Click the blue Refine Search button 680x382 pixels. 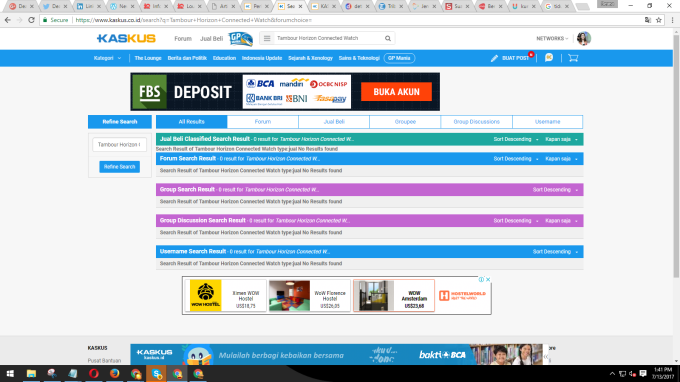pos(119,167)
